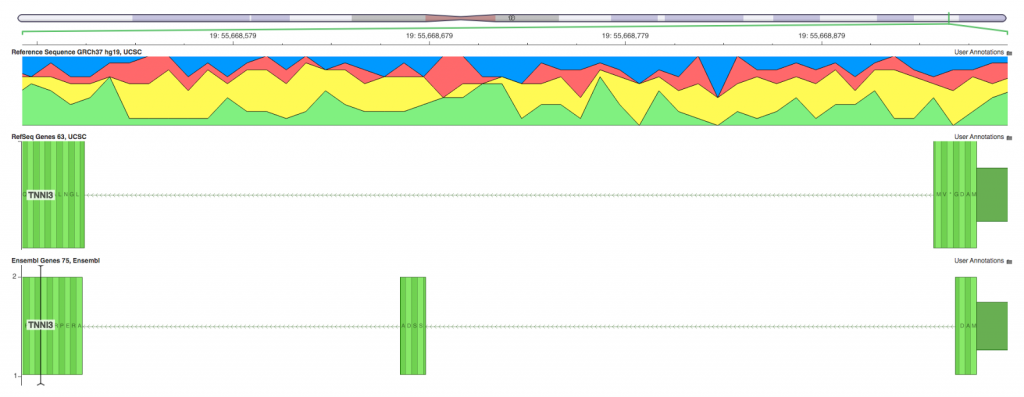This screenshot has height=397, width=1024.
Task: Click the red centromere on the chromosome ideogram
Action: [461, 18]
